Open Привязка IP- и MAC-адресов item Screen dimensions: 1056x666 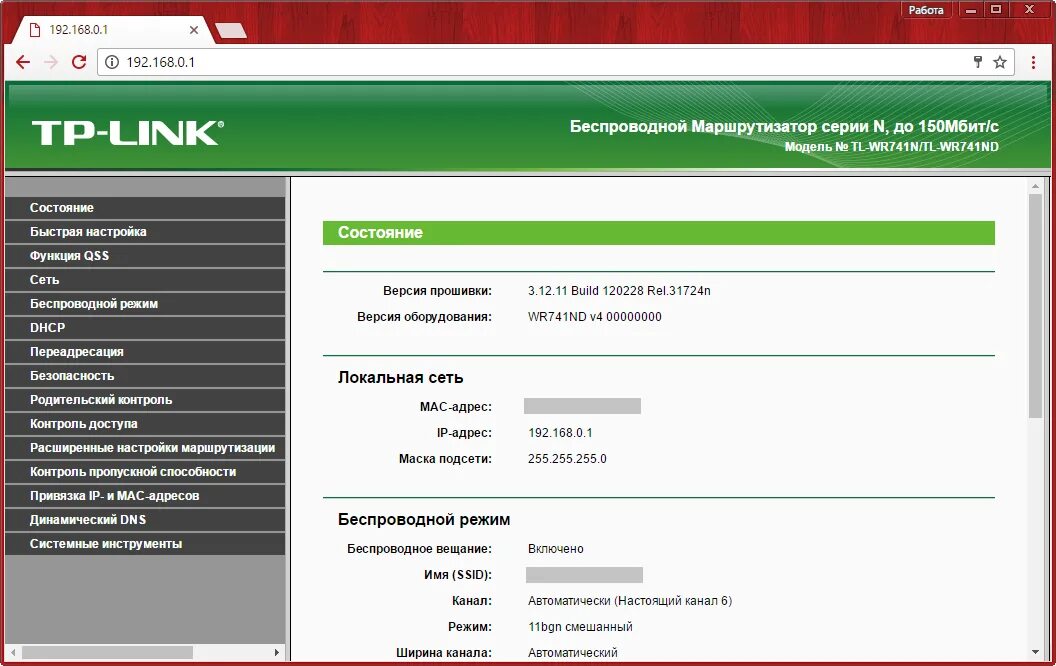click(x=145, y=496)
